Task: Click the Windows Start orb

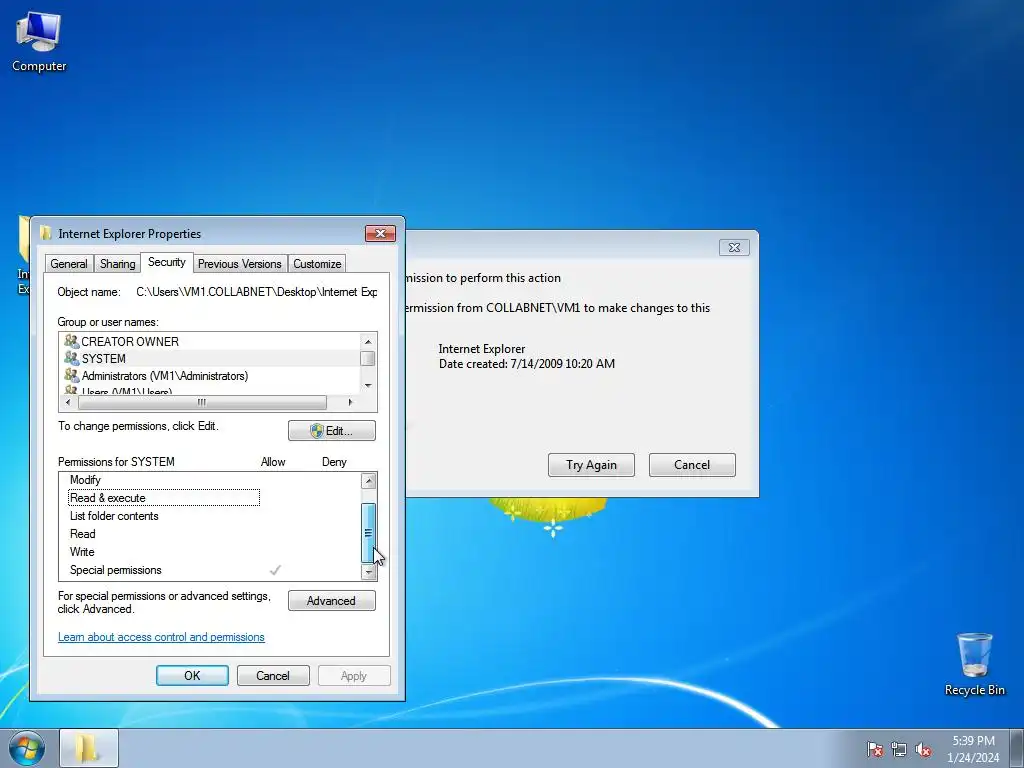Action: point(27,748)
